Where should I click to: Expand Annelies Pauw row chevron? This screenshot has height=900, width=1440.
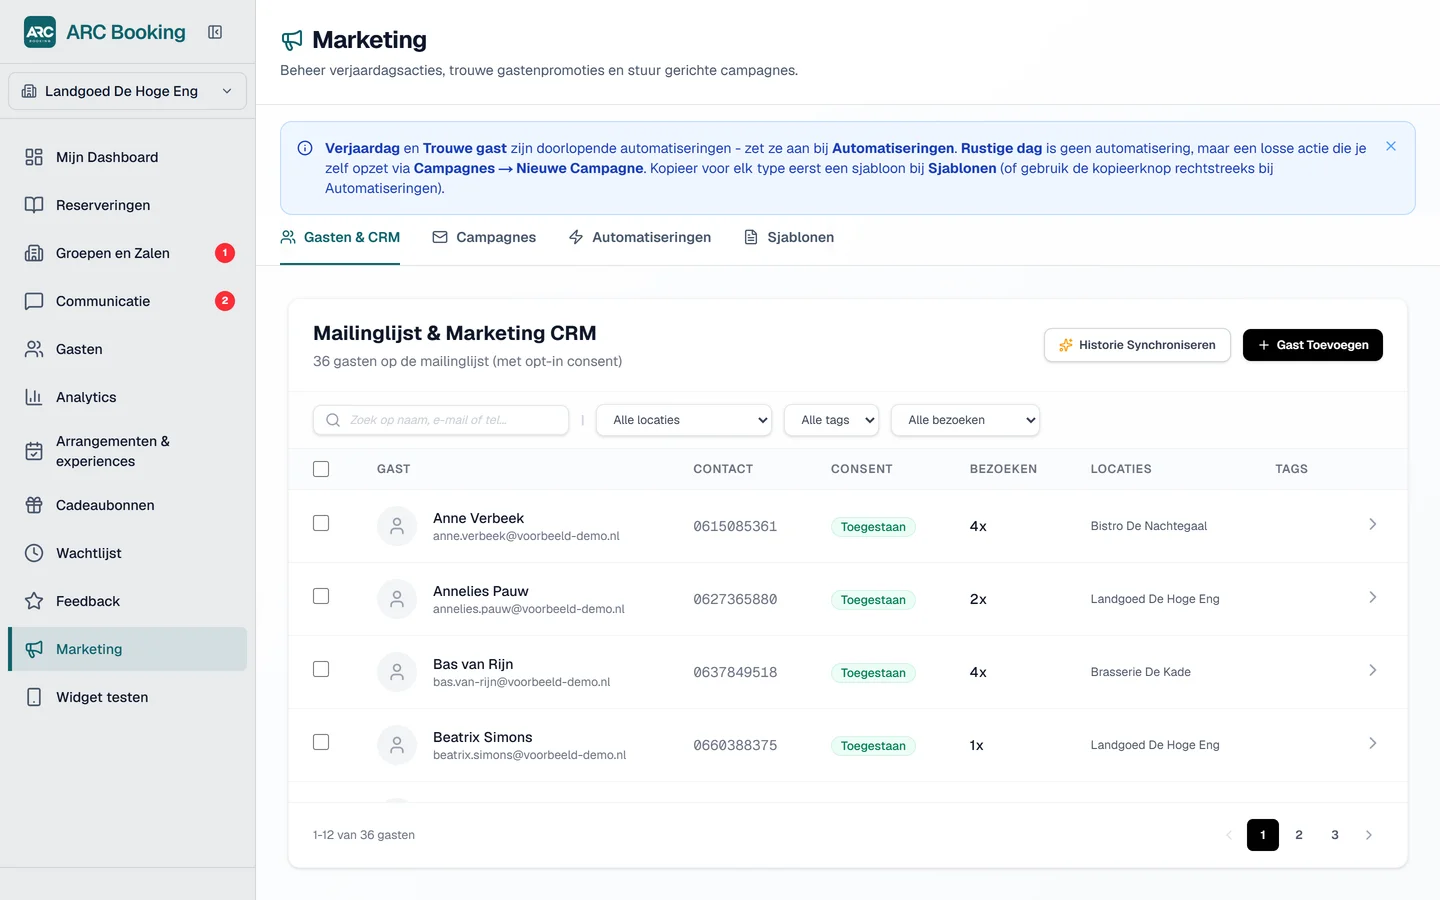click(1372, 597)
